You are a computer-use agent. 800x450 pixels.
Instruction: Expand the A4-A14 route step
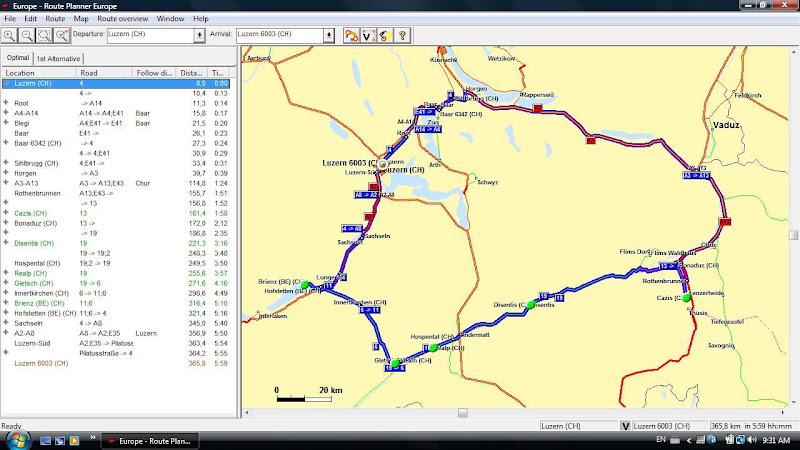(x=6, y=113)
